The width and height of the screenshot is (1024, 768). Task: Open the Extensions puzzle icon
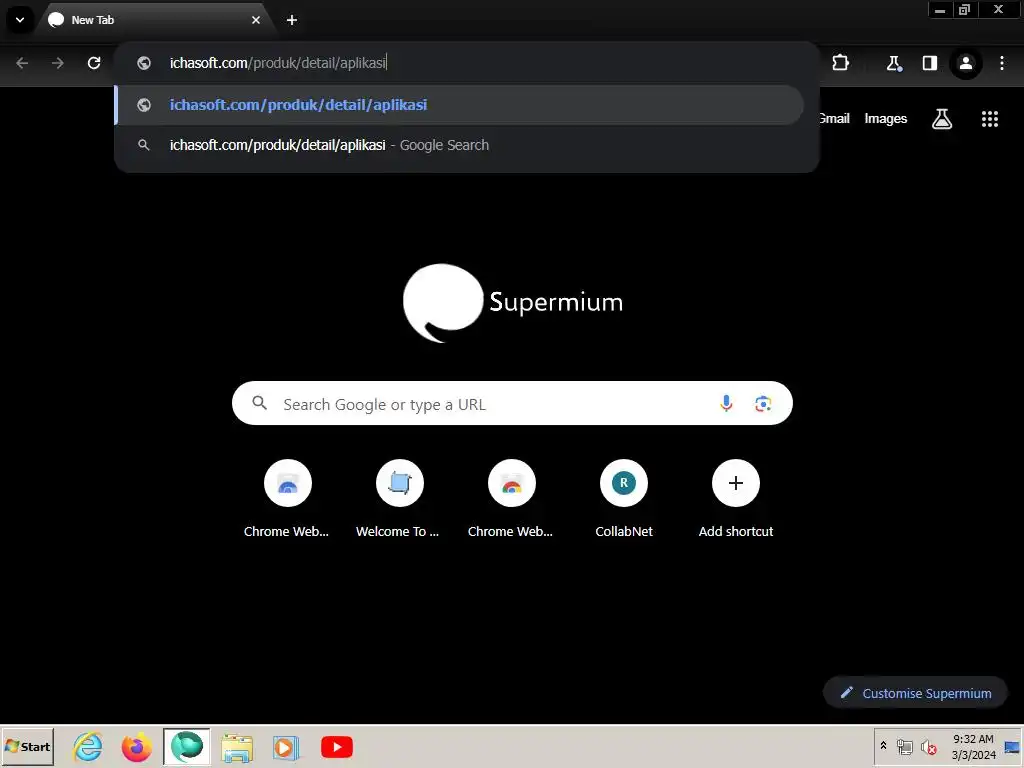pyautogui.click(x=840, y=63)
